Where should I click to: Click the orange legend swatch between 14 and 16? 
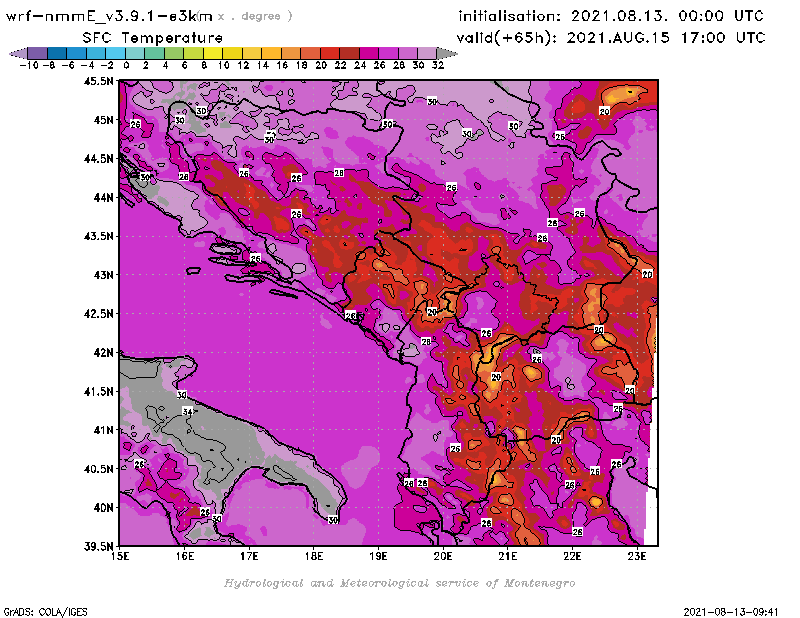pos(271,53)
